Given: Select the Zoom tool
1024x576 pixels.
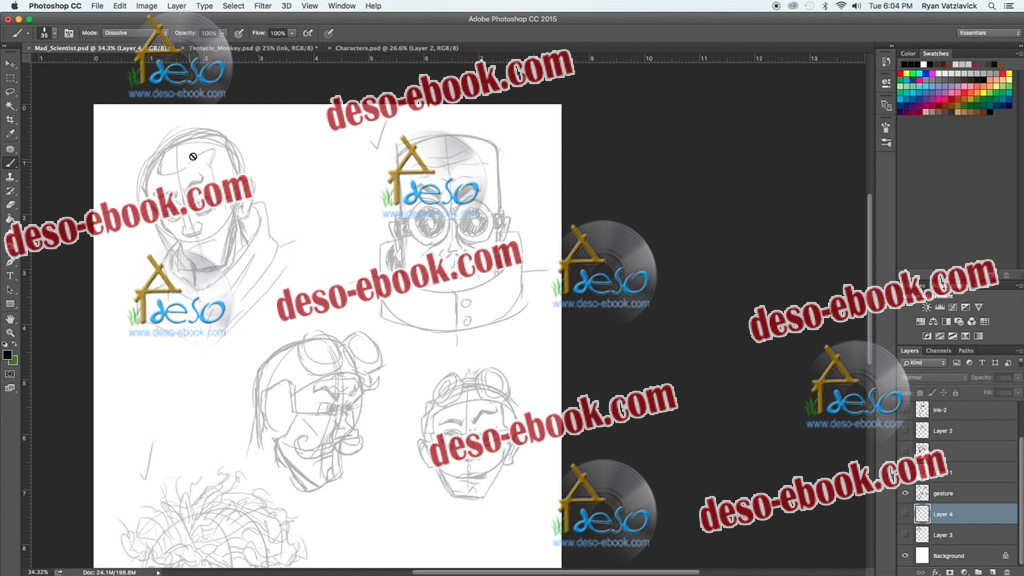Looking at the screenshot, I should [11, 332].
